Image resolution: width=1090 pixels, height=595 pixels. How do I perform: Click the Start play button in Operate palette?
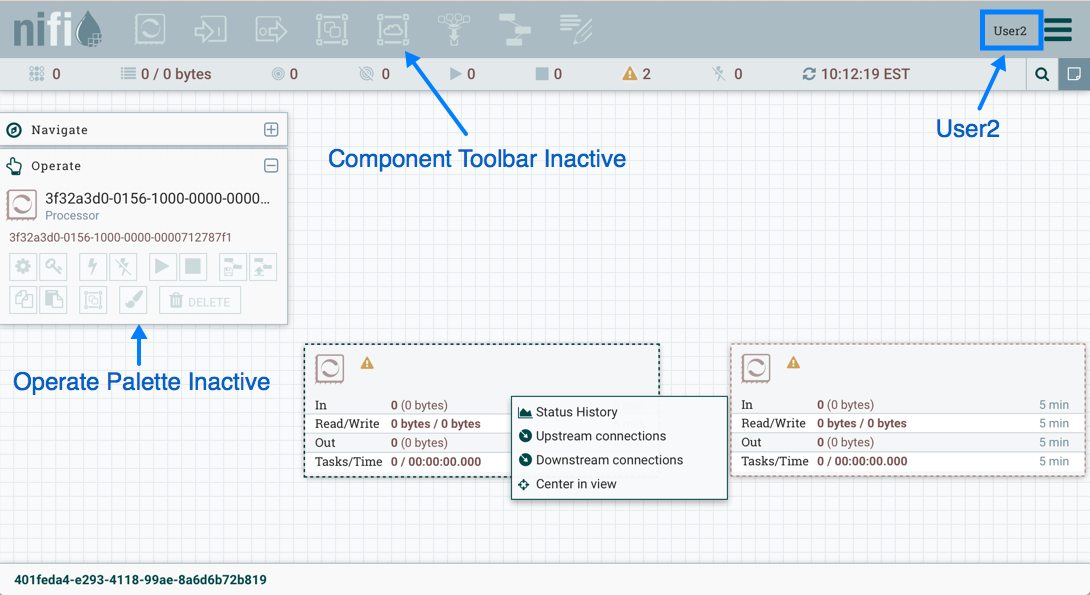[x=161, y=266]
